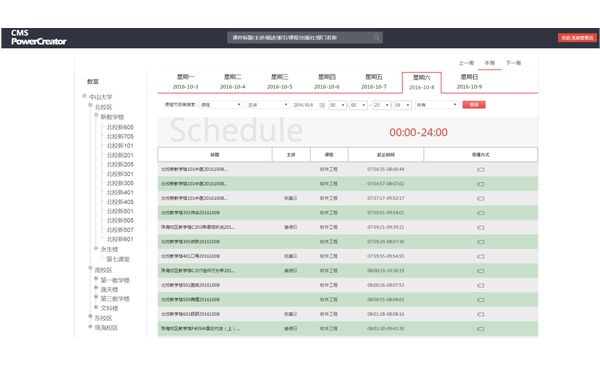Open the calendar icon beside 2016-10-8
600x369 pixels.
(322, 105)
